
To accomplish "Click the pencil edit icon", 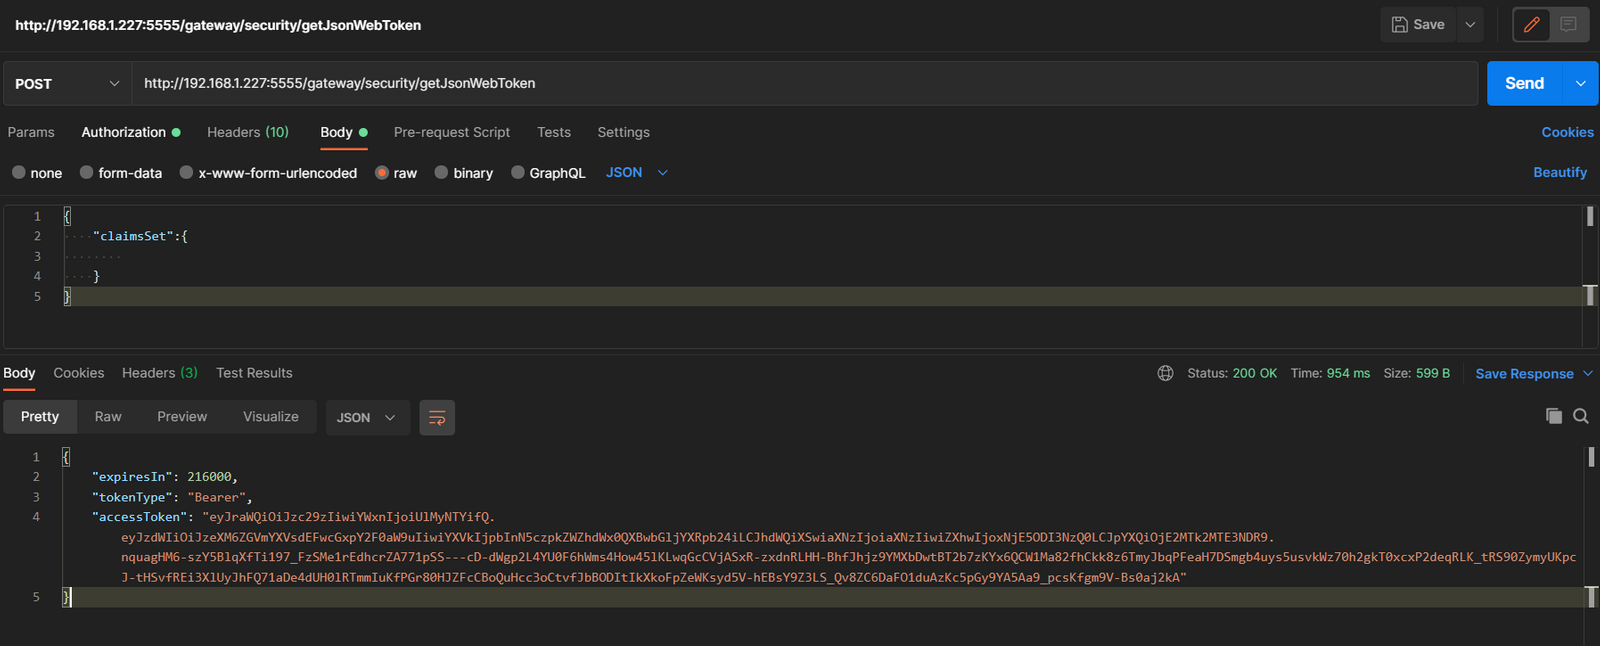I will (x=1531, y=25).
